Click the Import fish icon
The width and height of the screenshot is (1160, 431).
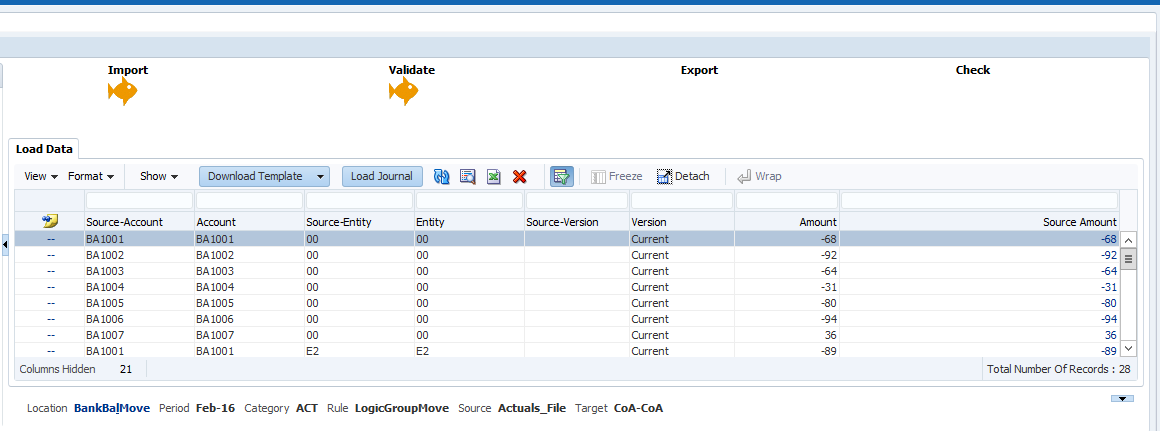pos(123,92)
